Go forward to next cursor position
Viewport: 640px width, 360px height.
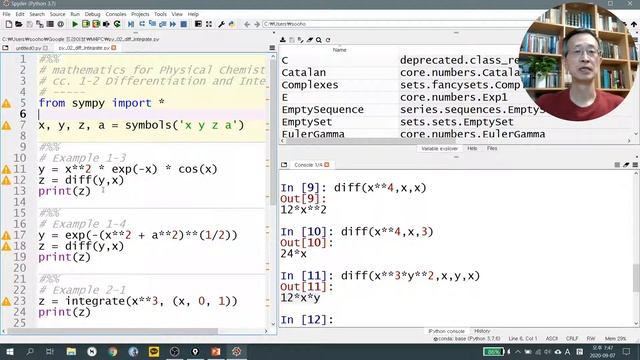click(257, 24)
